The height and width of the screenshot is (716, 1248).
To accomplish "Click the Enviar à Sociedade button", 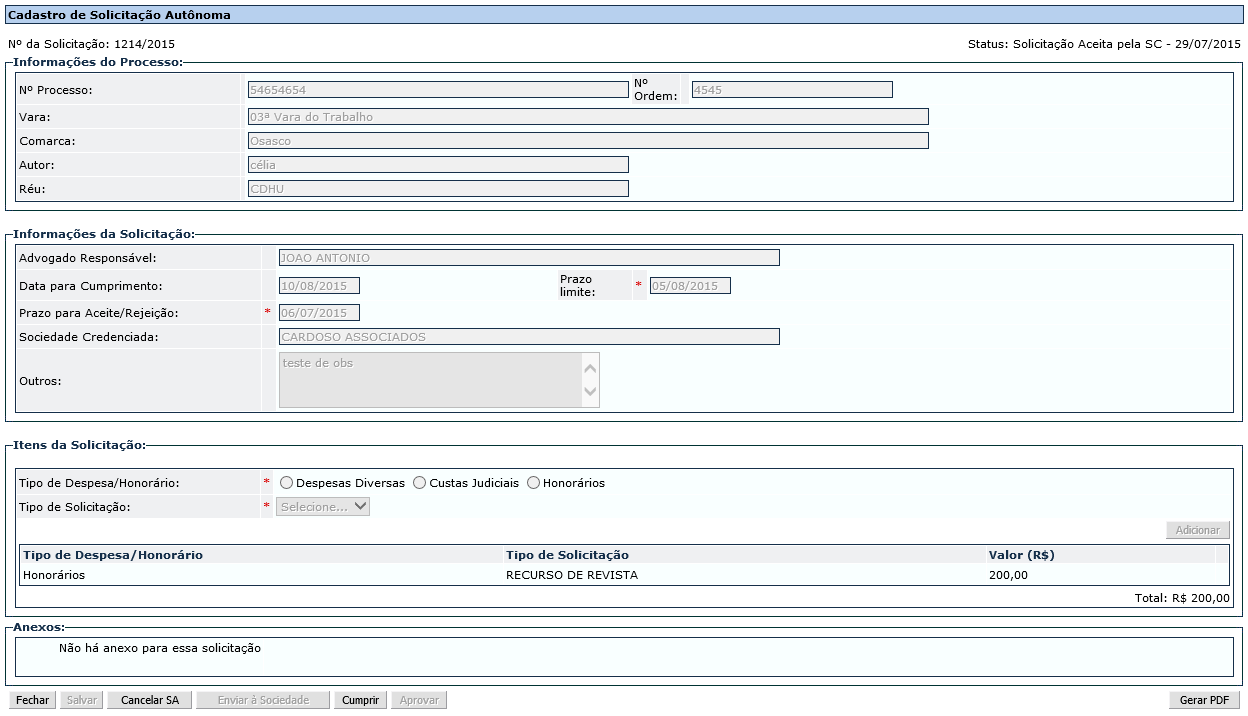I will (x=263, y=700).
